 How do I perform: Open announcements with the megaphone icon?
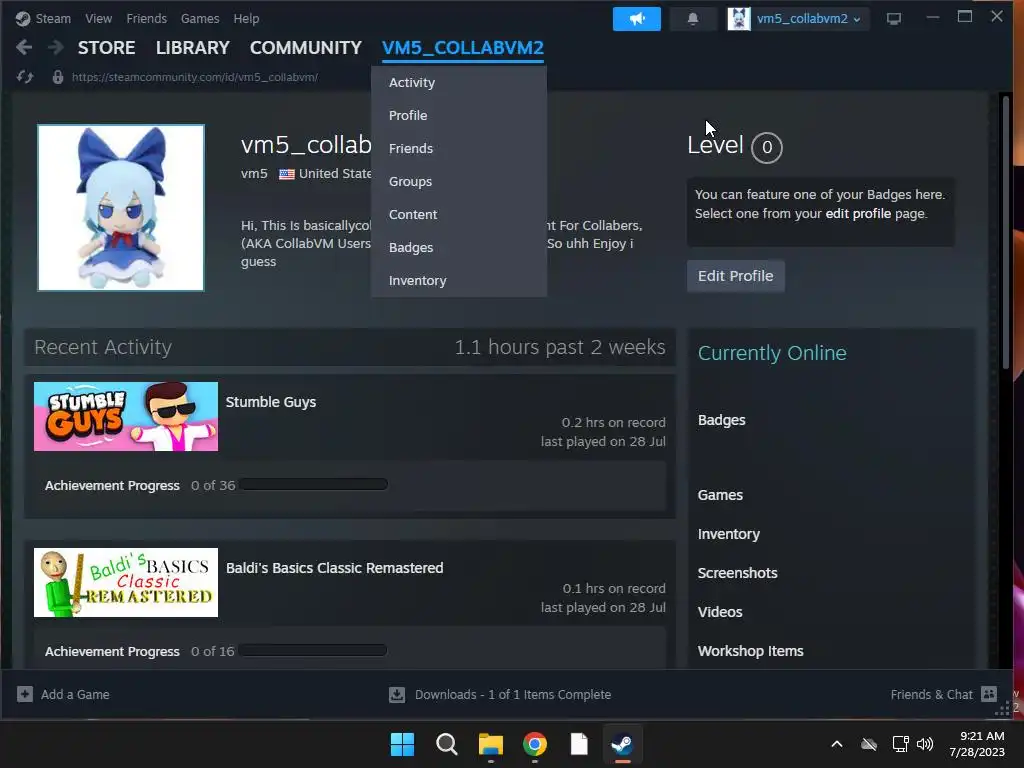pos(636,19)
